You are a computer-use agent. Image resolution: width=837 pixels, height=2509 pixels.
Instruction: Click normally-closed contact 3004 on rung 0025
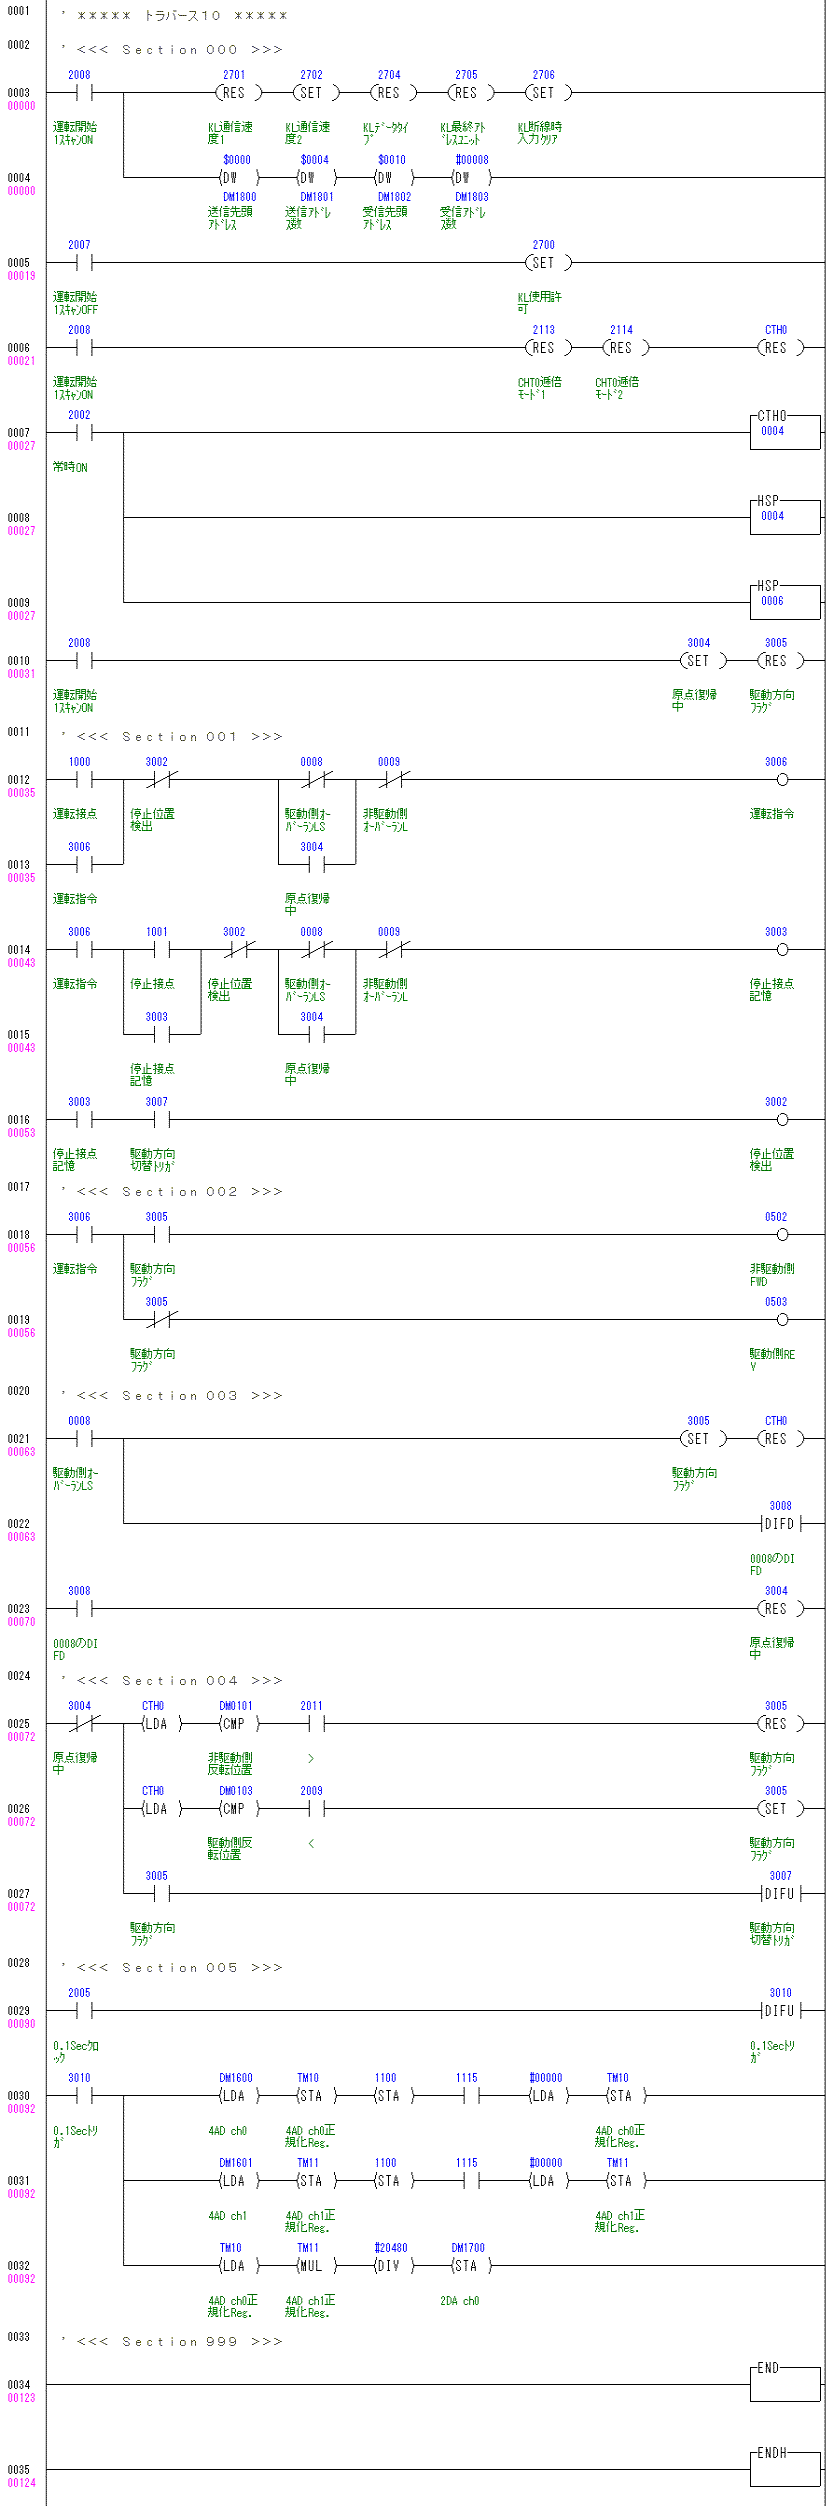pos(83,1724)
